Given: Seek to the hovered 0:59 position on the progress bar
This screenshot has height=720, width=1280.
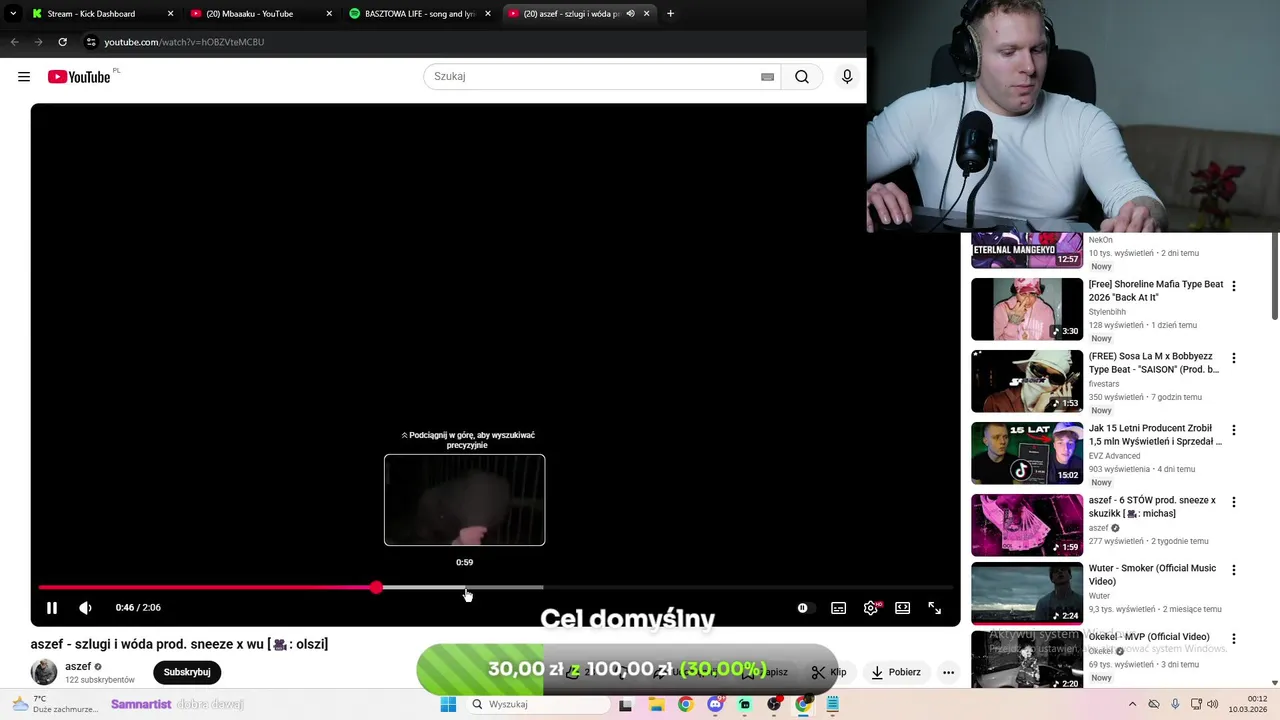Looking at the screenshot, I should [x=465, y=588].
